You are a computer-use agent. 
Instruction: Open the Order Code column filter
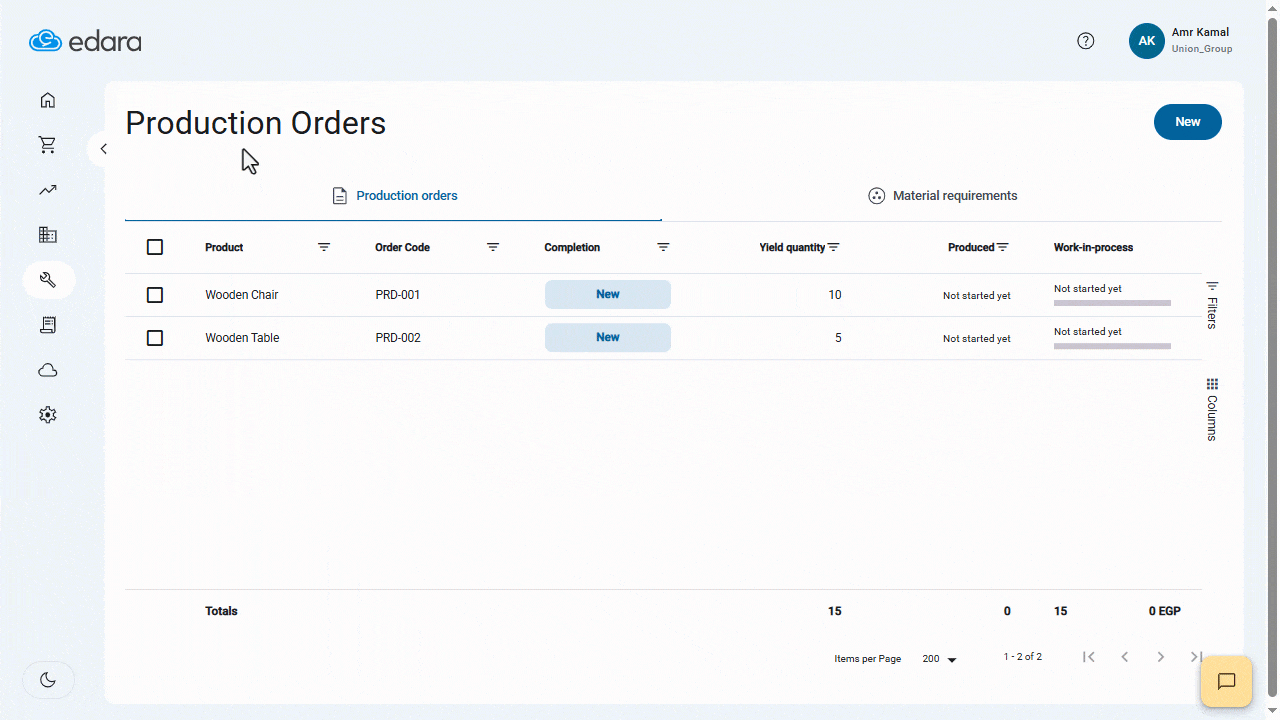click(493, 247)
